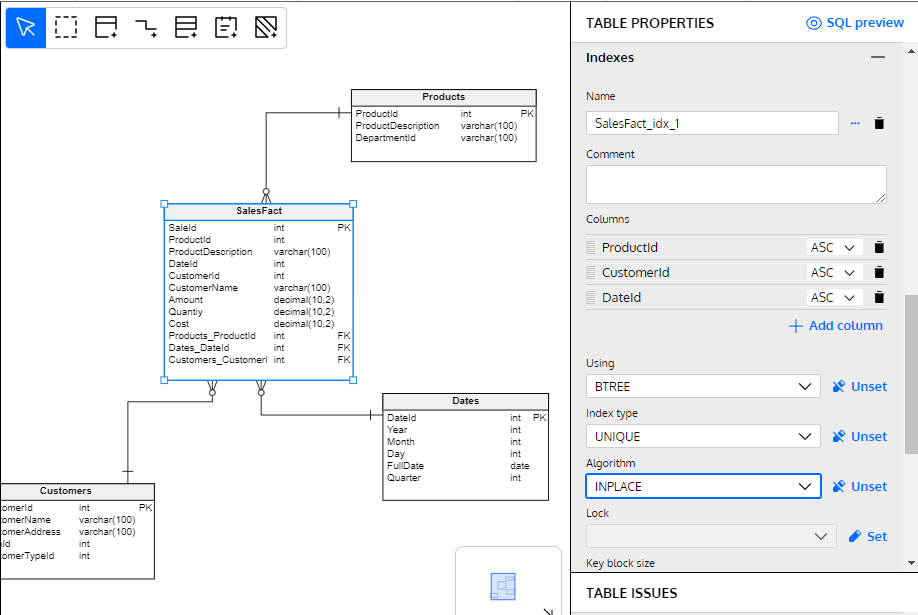Click the CustomerName row in SalesFact

pos(259,288)
